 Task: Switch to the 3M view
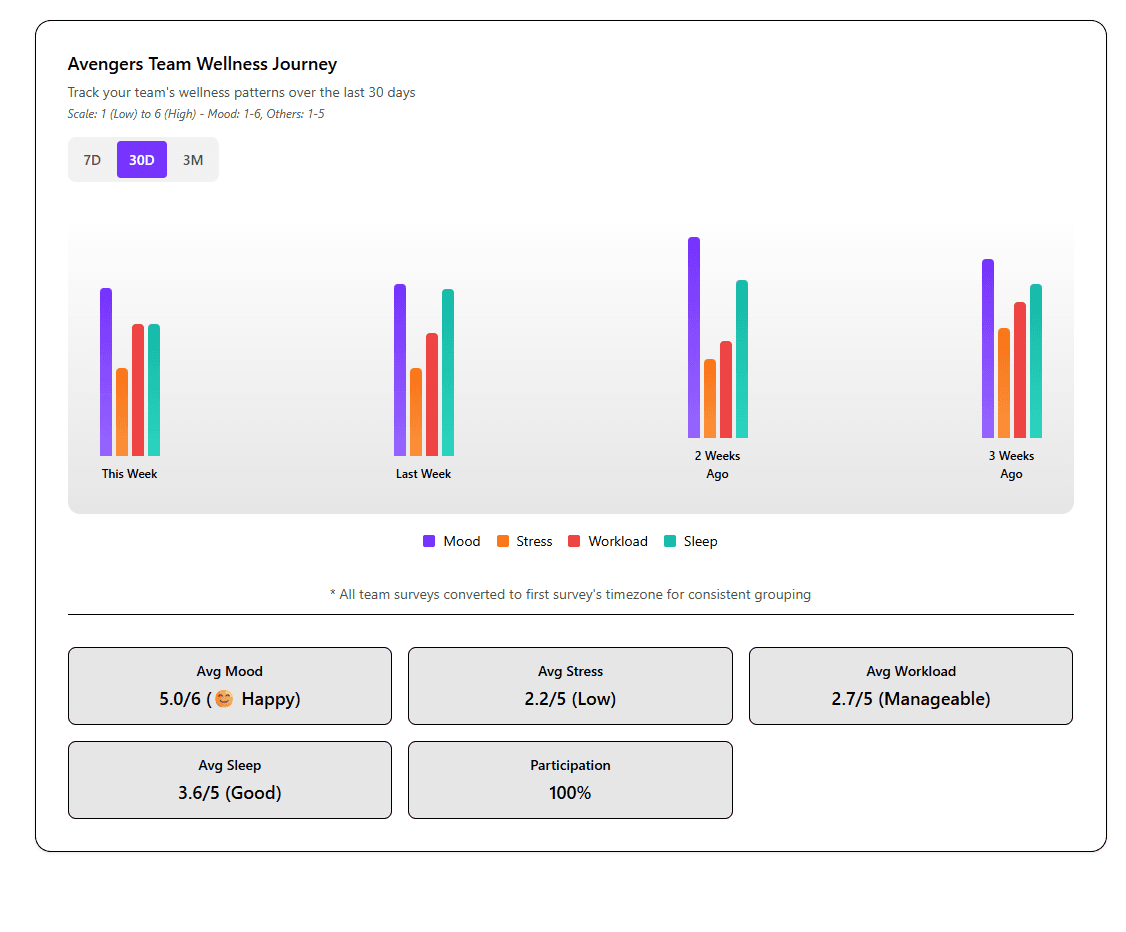193,159
